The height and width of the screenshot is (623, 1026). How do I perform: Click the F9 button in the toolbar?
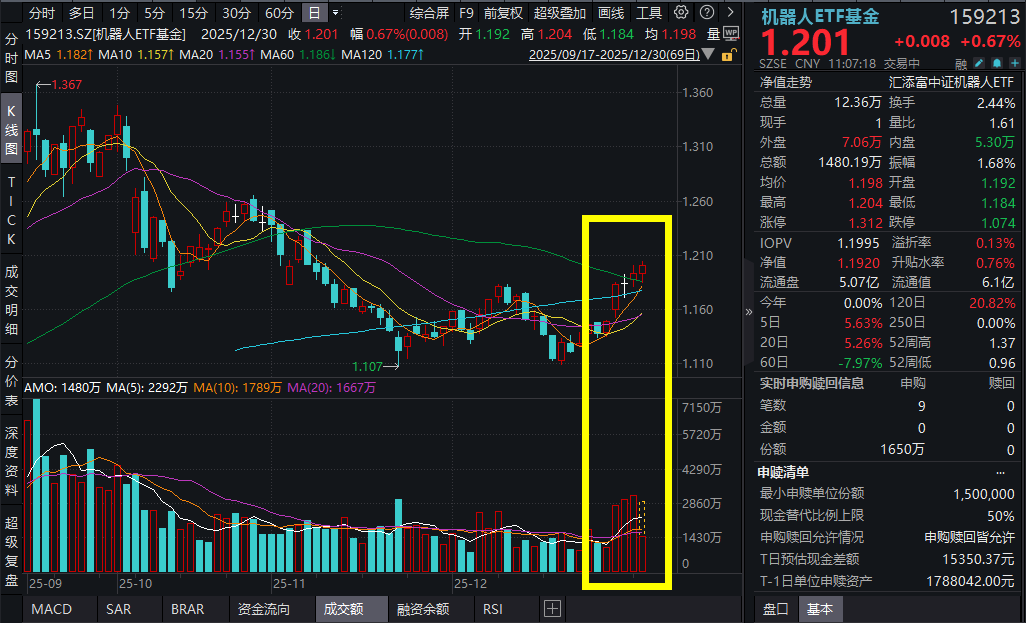point(467,13)
